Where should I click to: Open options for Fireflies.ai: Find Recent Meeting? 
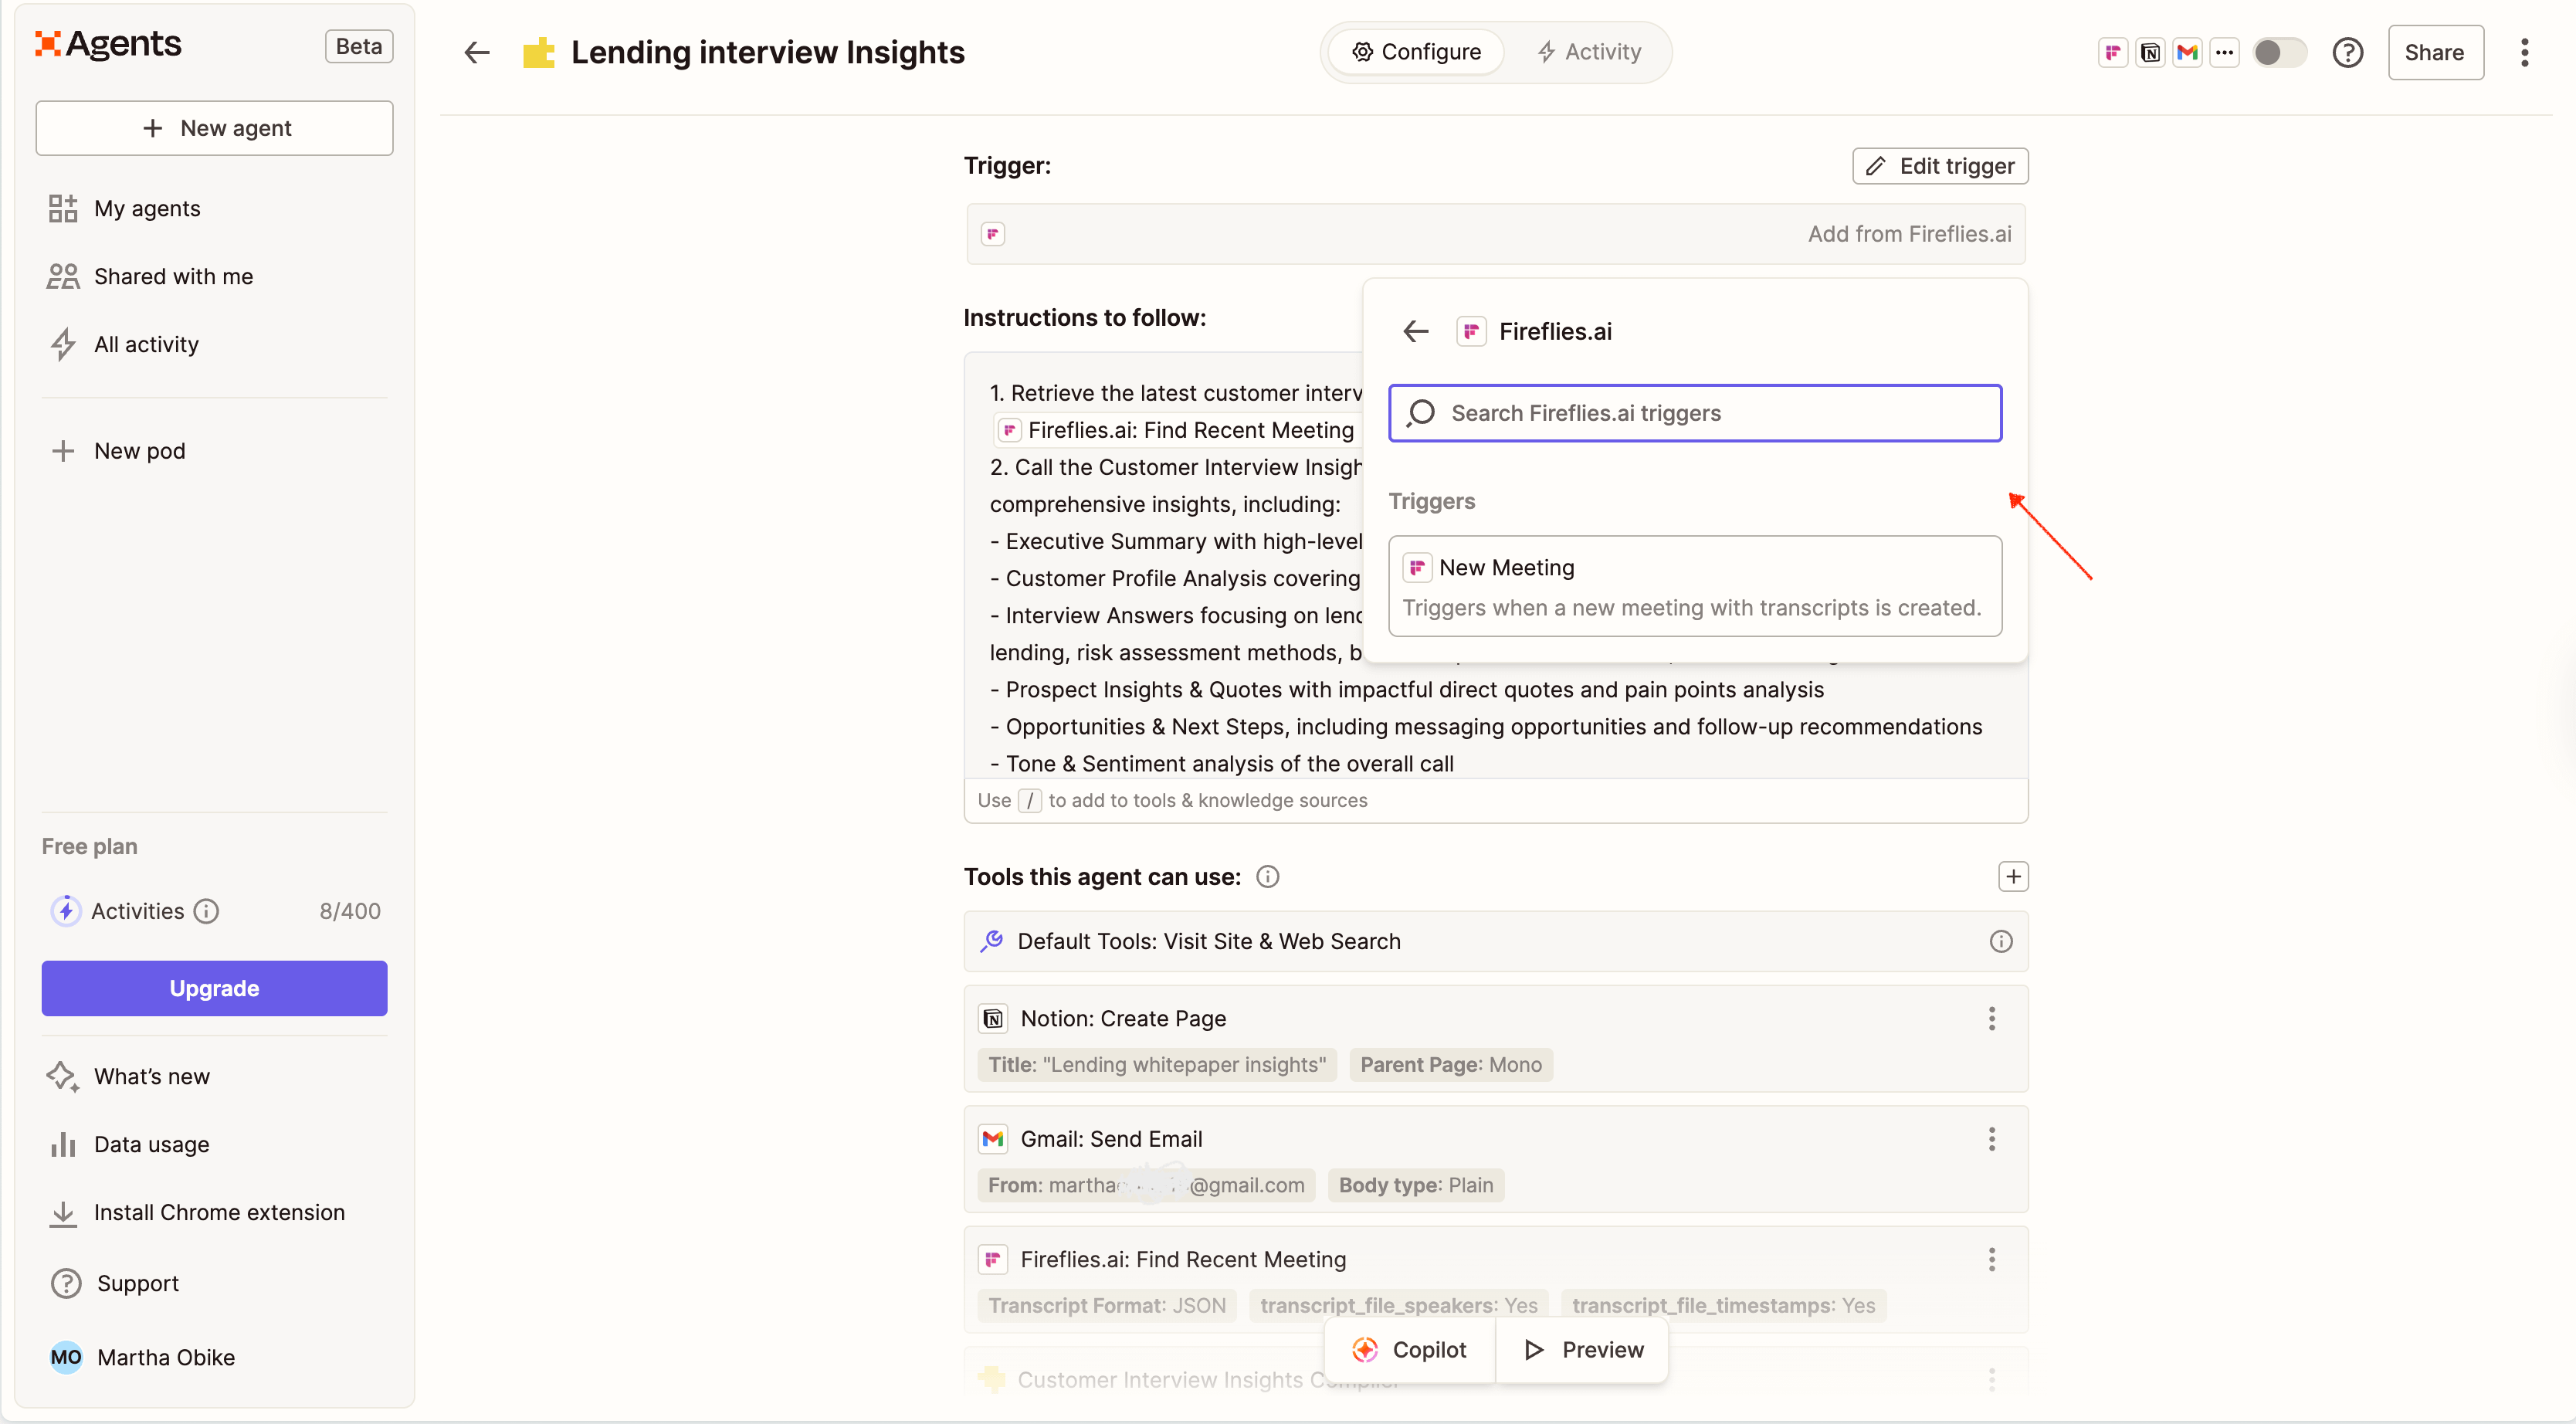pos(1991,1259)
